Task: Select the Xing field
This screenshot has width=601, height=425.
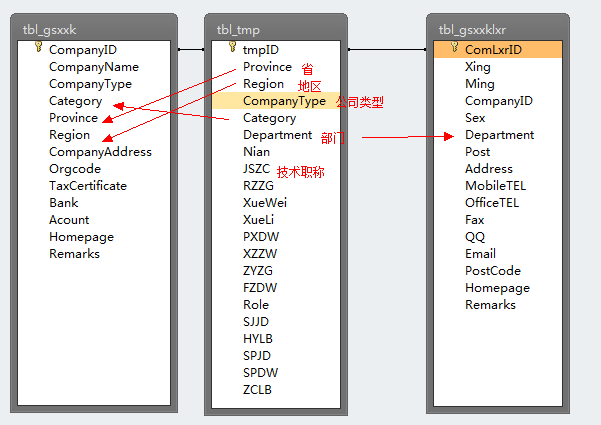Action: tap(478, 67)
